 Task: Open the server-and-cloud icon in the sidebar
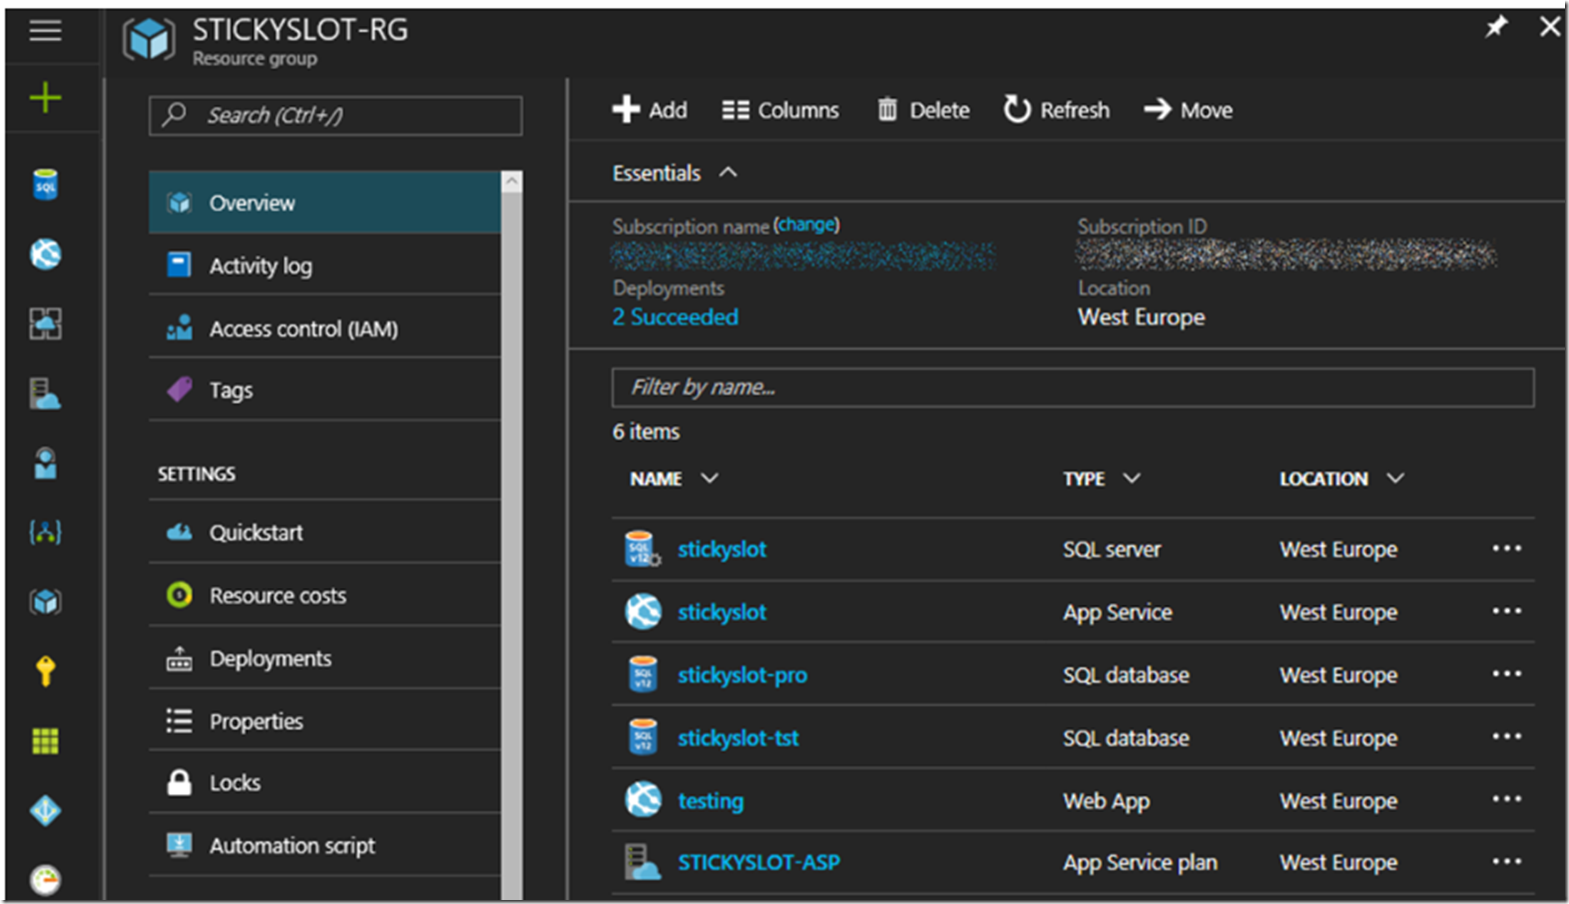point(45,393)
